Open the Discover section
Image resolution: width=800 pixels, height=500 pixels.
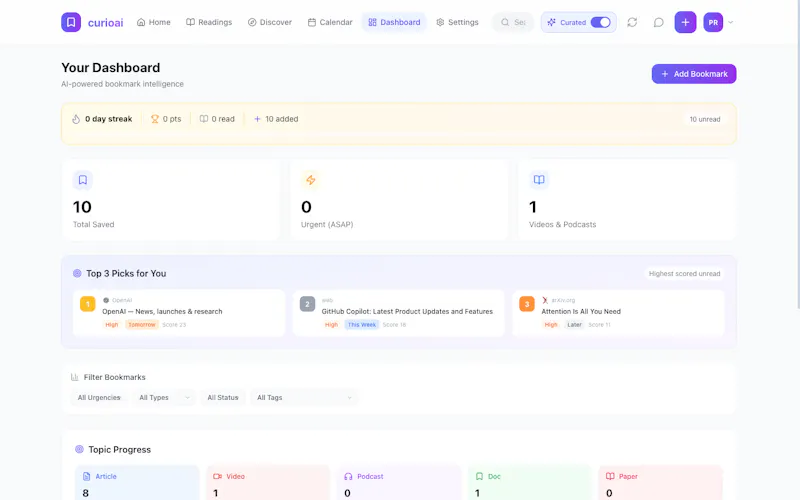point(269,22)
